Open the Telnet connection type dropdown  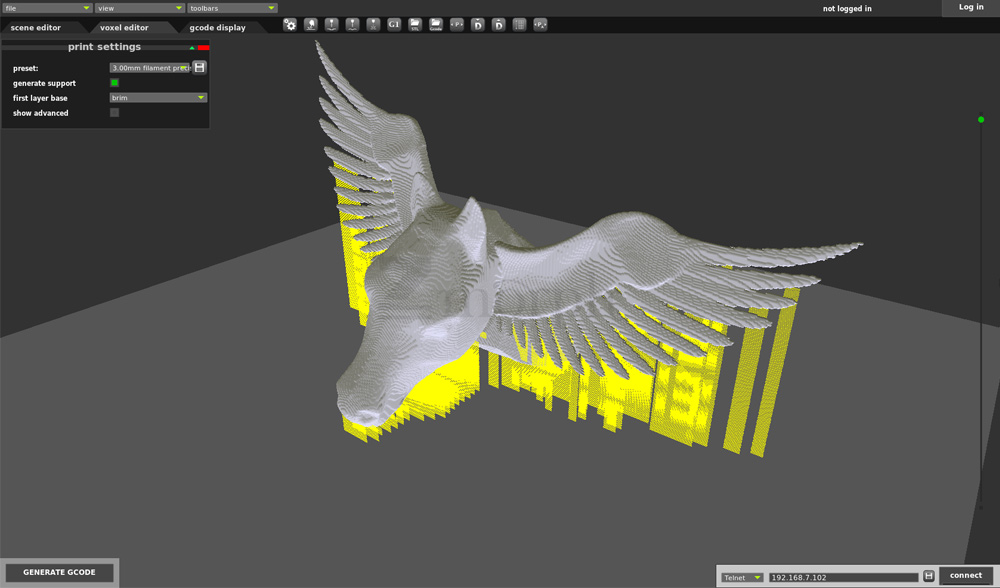(743, 577)
